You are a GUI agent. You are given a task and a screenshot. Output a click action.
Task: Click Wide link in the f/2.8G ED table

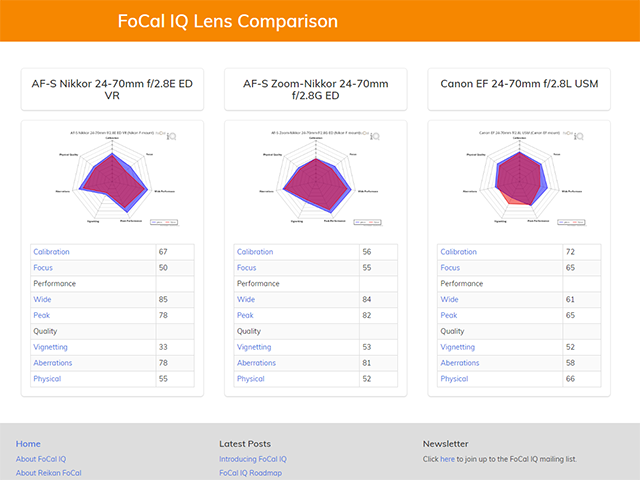click(x=246, y=300)
